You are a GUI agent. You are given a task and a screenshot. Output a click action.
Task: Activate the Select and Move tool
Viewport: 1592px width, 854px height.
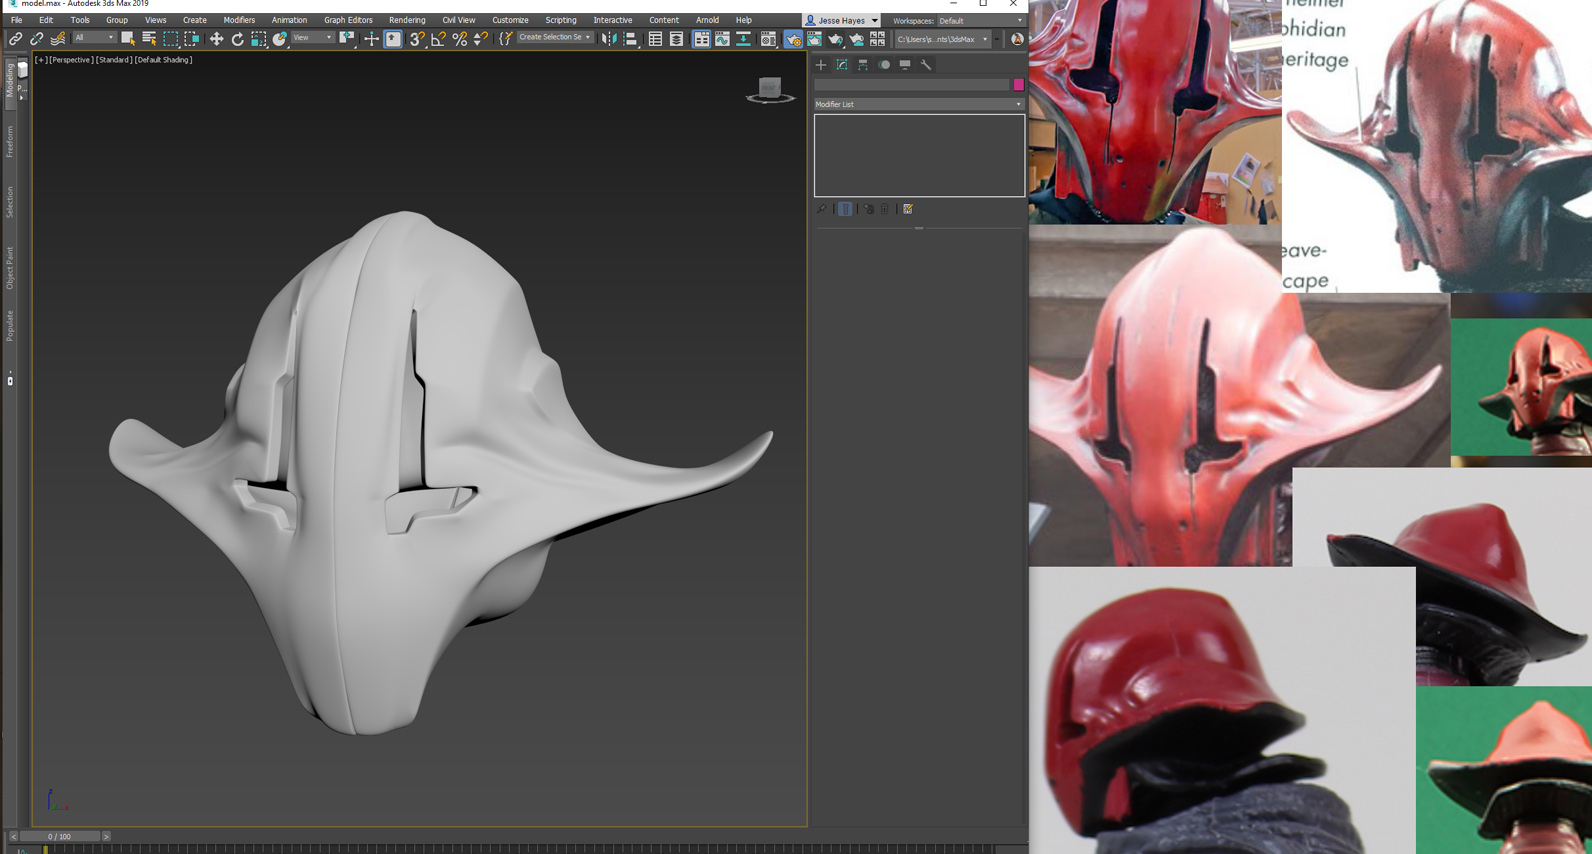[216, 39]
